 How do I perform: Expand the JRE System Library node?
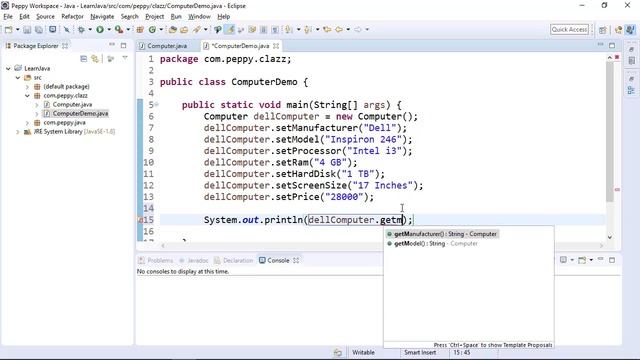point(18,132)
